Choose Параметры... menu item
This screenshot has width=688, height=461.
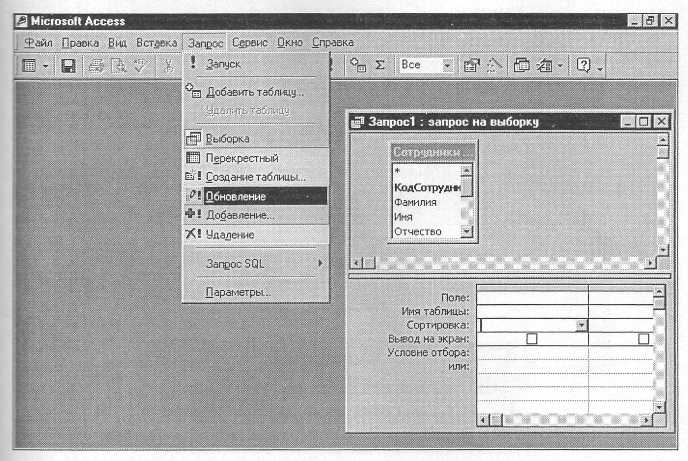click(256, 292)
